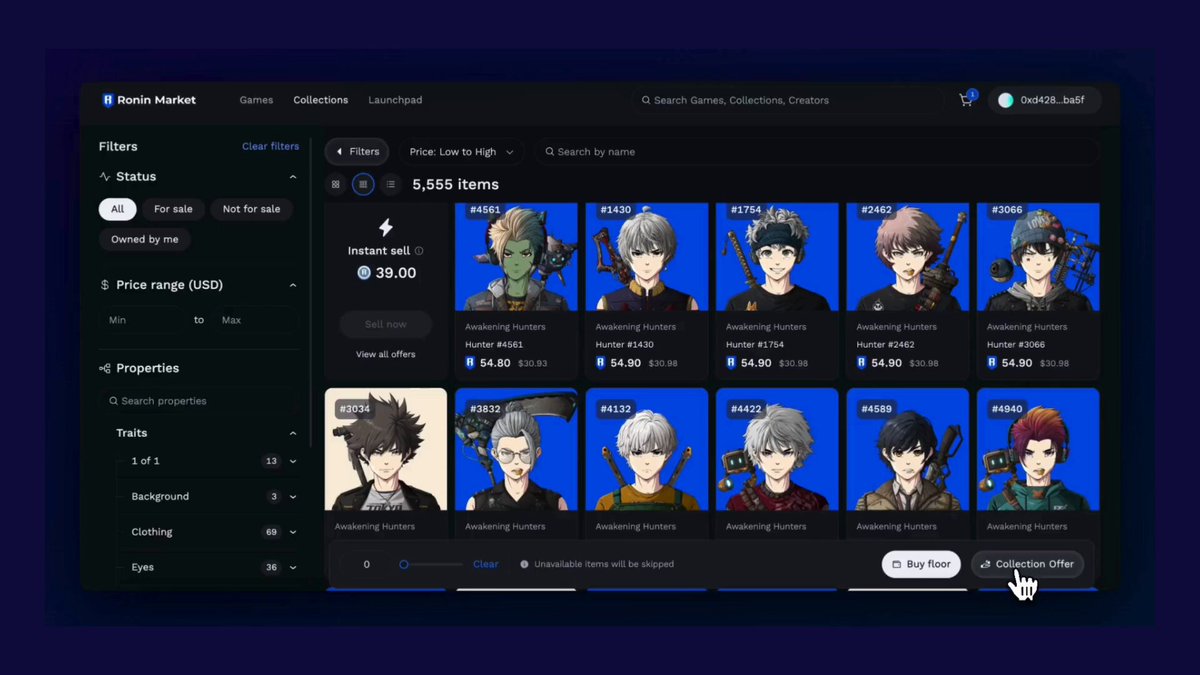Collapse the Traits section
Viewport: 1200px width, 675px height.
coord(293,433)
